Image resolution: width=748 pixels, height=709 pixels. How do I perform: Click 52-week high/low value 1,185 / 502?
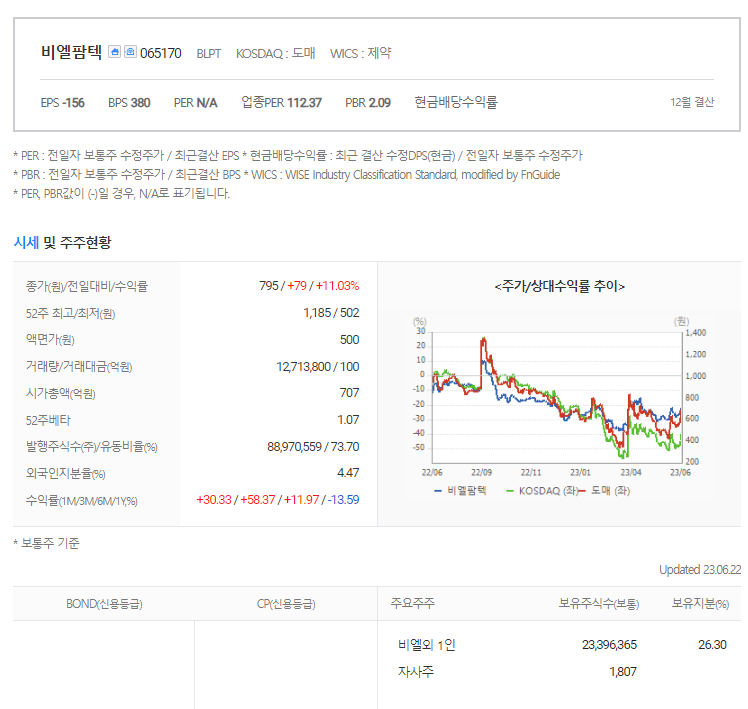point(331,313)
